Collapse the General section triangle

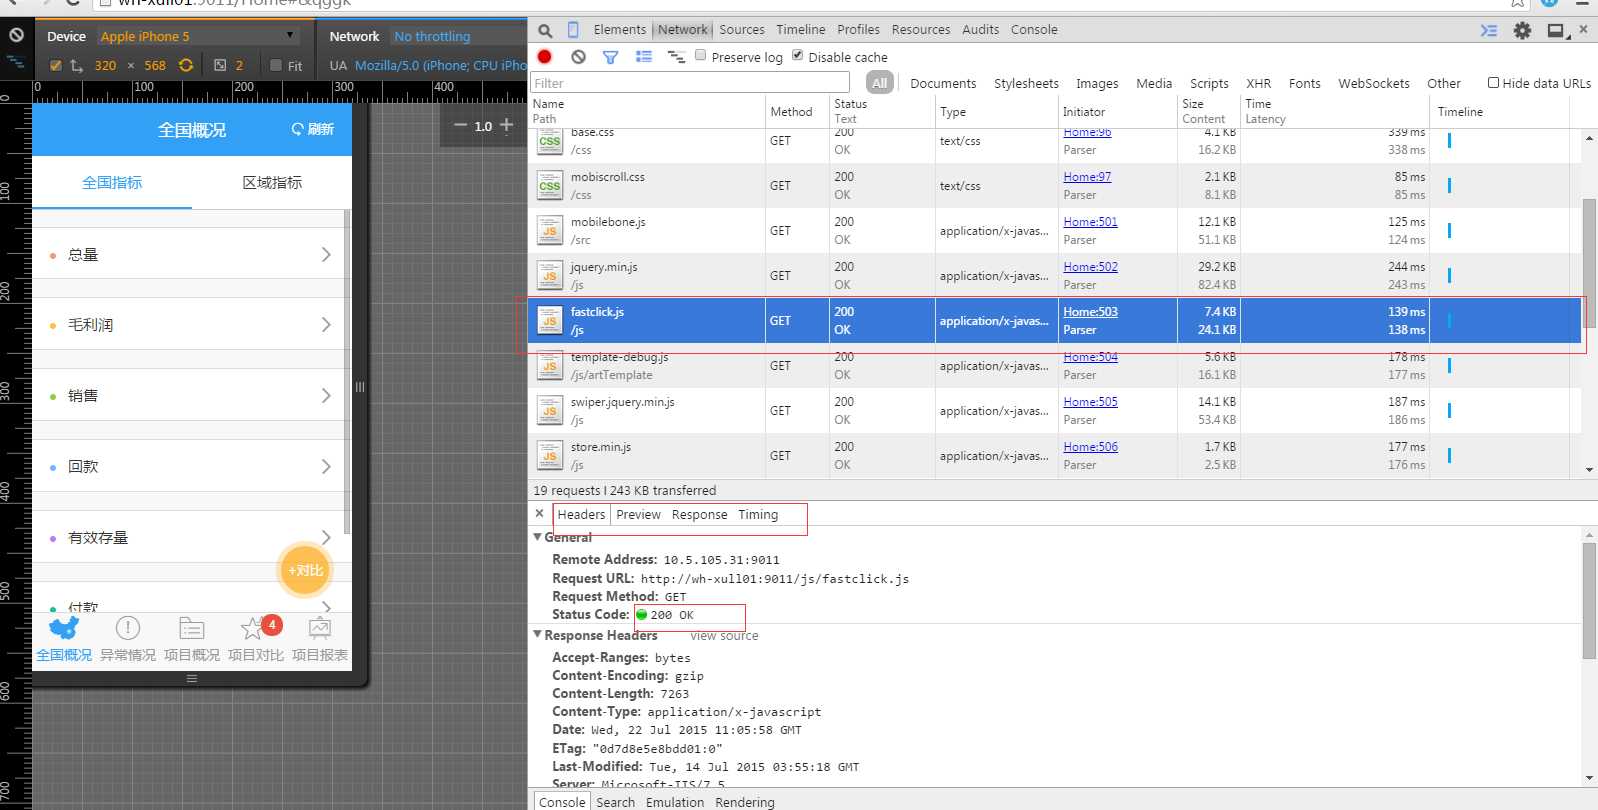[x=537, y=537]
